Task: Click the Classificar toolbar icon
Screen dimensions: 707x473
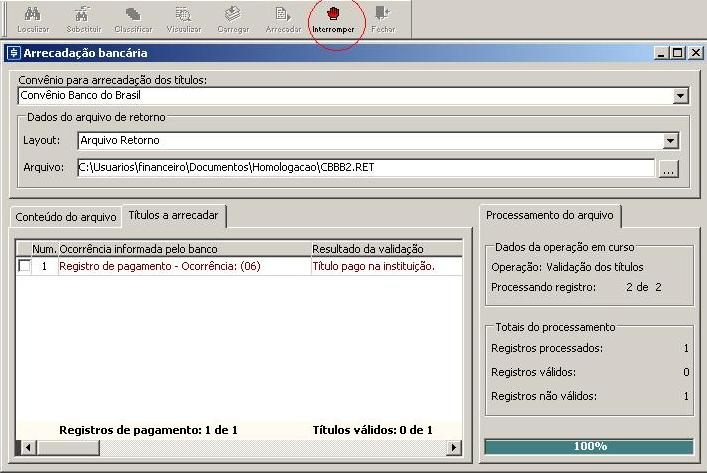Action: (132, 16)
